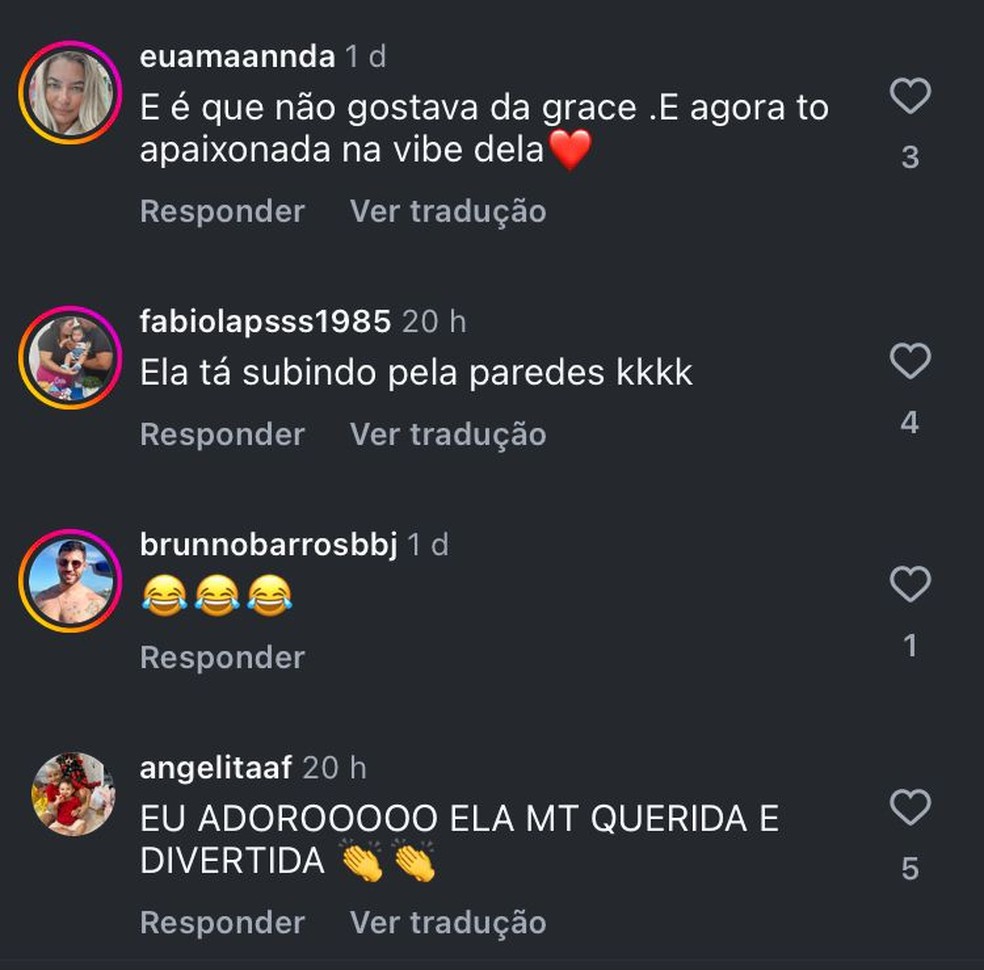Click Responder under angelitaaf's comment

[223, 923]
